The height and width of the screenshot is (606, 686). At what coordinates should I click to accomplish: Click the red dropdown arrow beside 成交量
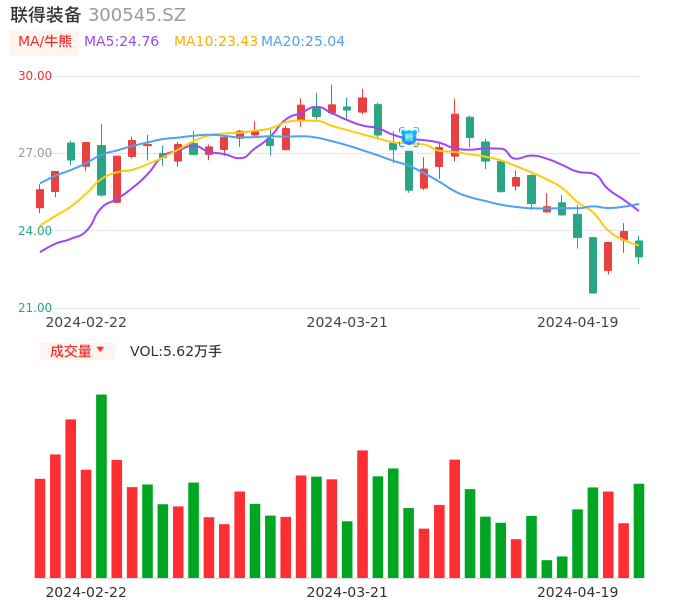[100, 350]
